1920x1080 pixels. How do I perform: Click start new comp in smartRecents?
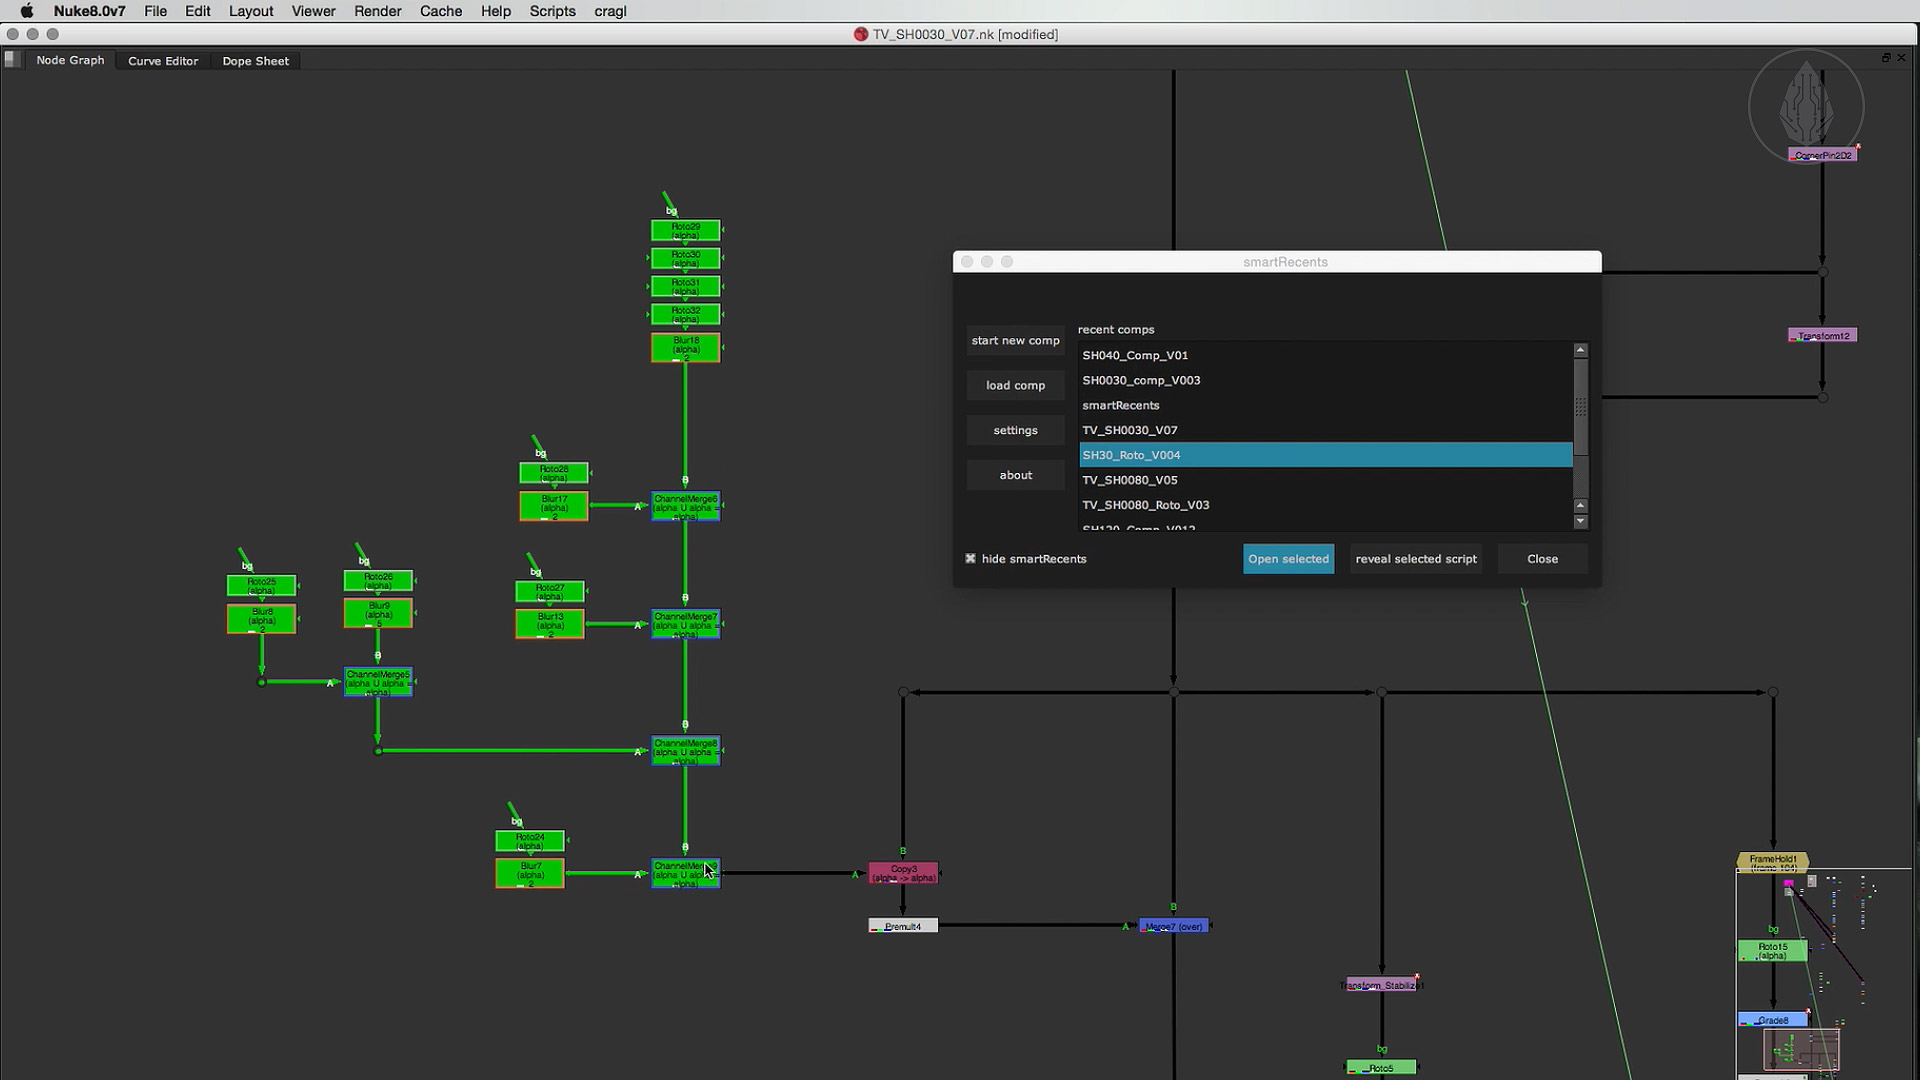(1015, 340)
